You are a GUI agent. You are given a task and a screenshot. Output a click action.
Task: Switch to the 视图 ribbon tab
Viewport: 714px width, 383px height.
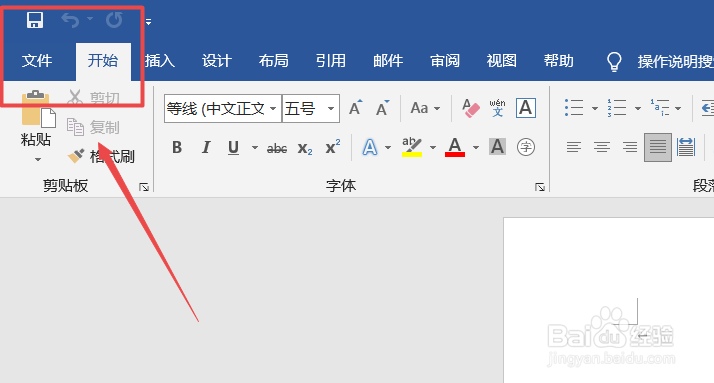click(x=502, y=61)
